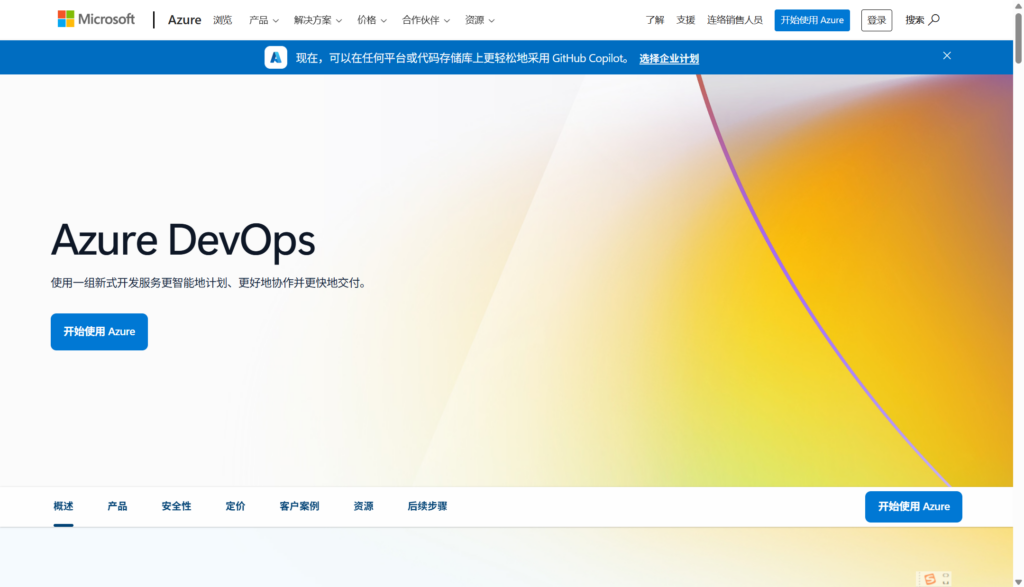Screen dimensions: 1024x587
Task: Click the search magnifier icon
Action: pyautogui.click(x=935, y=20)
